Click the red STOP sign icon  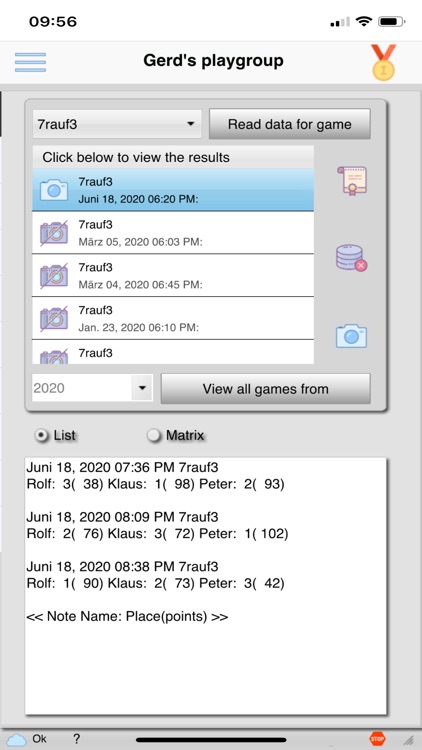click(377, 739)
